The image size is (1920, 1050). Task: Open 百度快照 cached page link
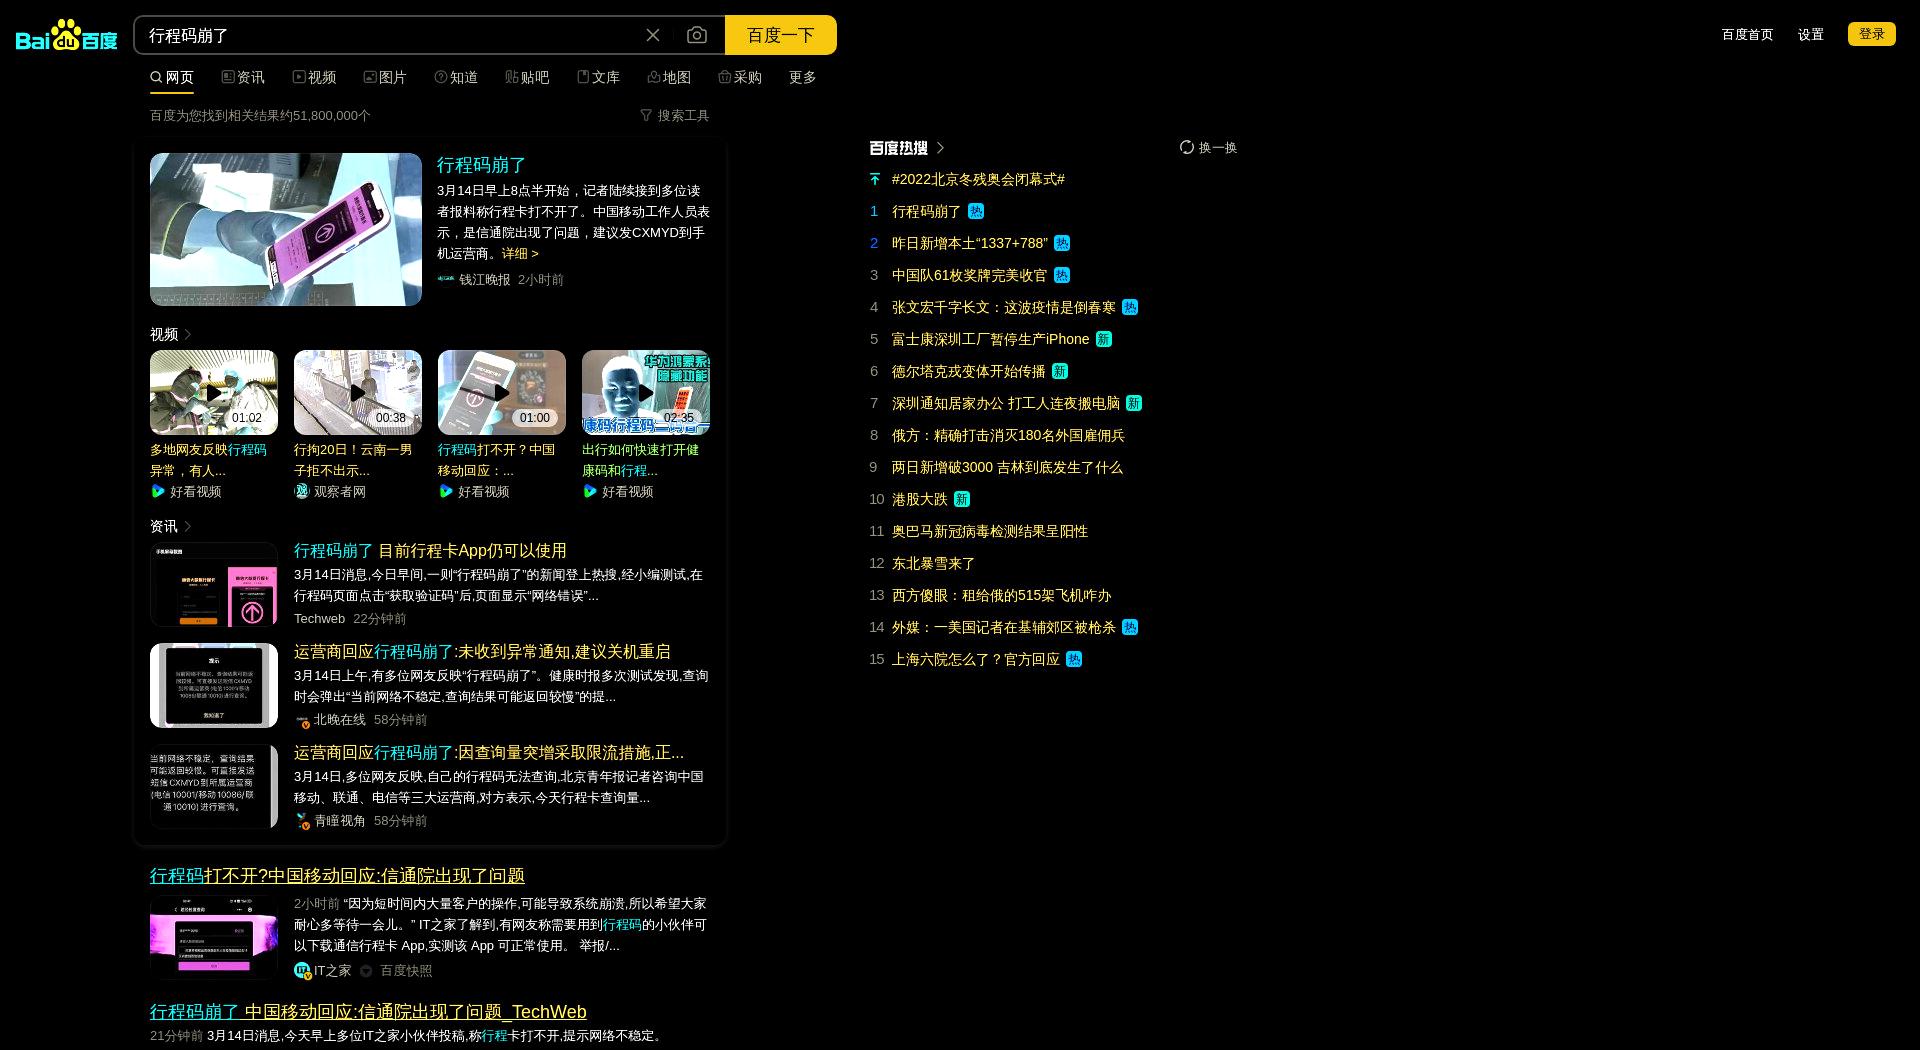(x=406, y=970)
